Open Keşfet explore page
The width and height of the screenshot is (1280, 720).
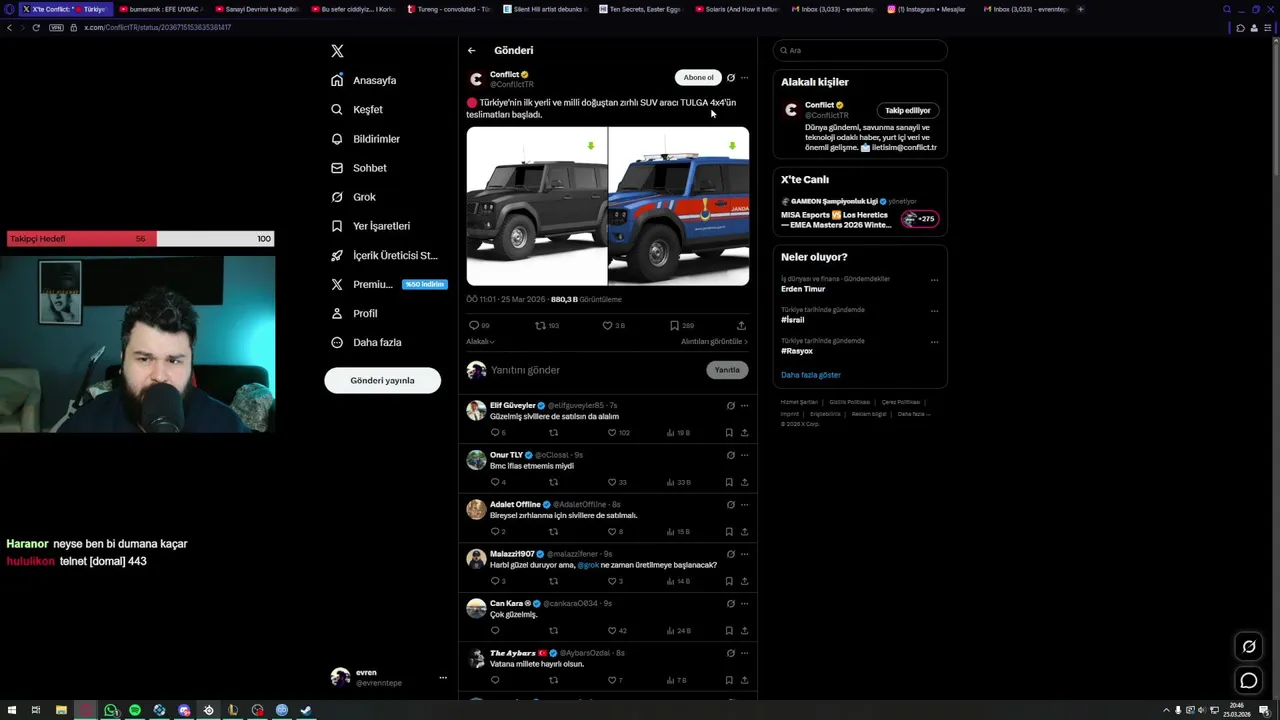[357, 109]
